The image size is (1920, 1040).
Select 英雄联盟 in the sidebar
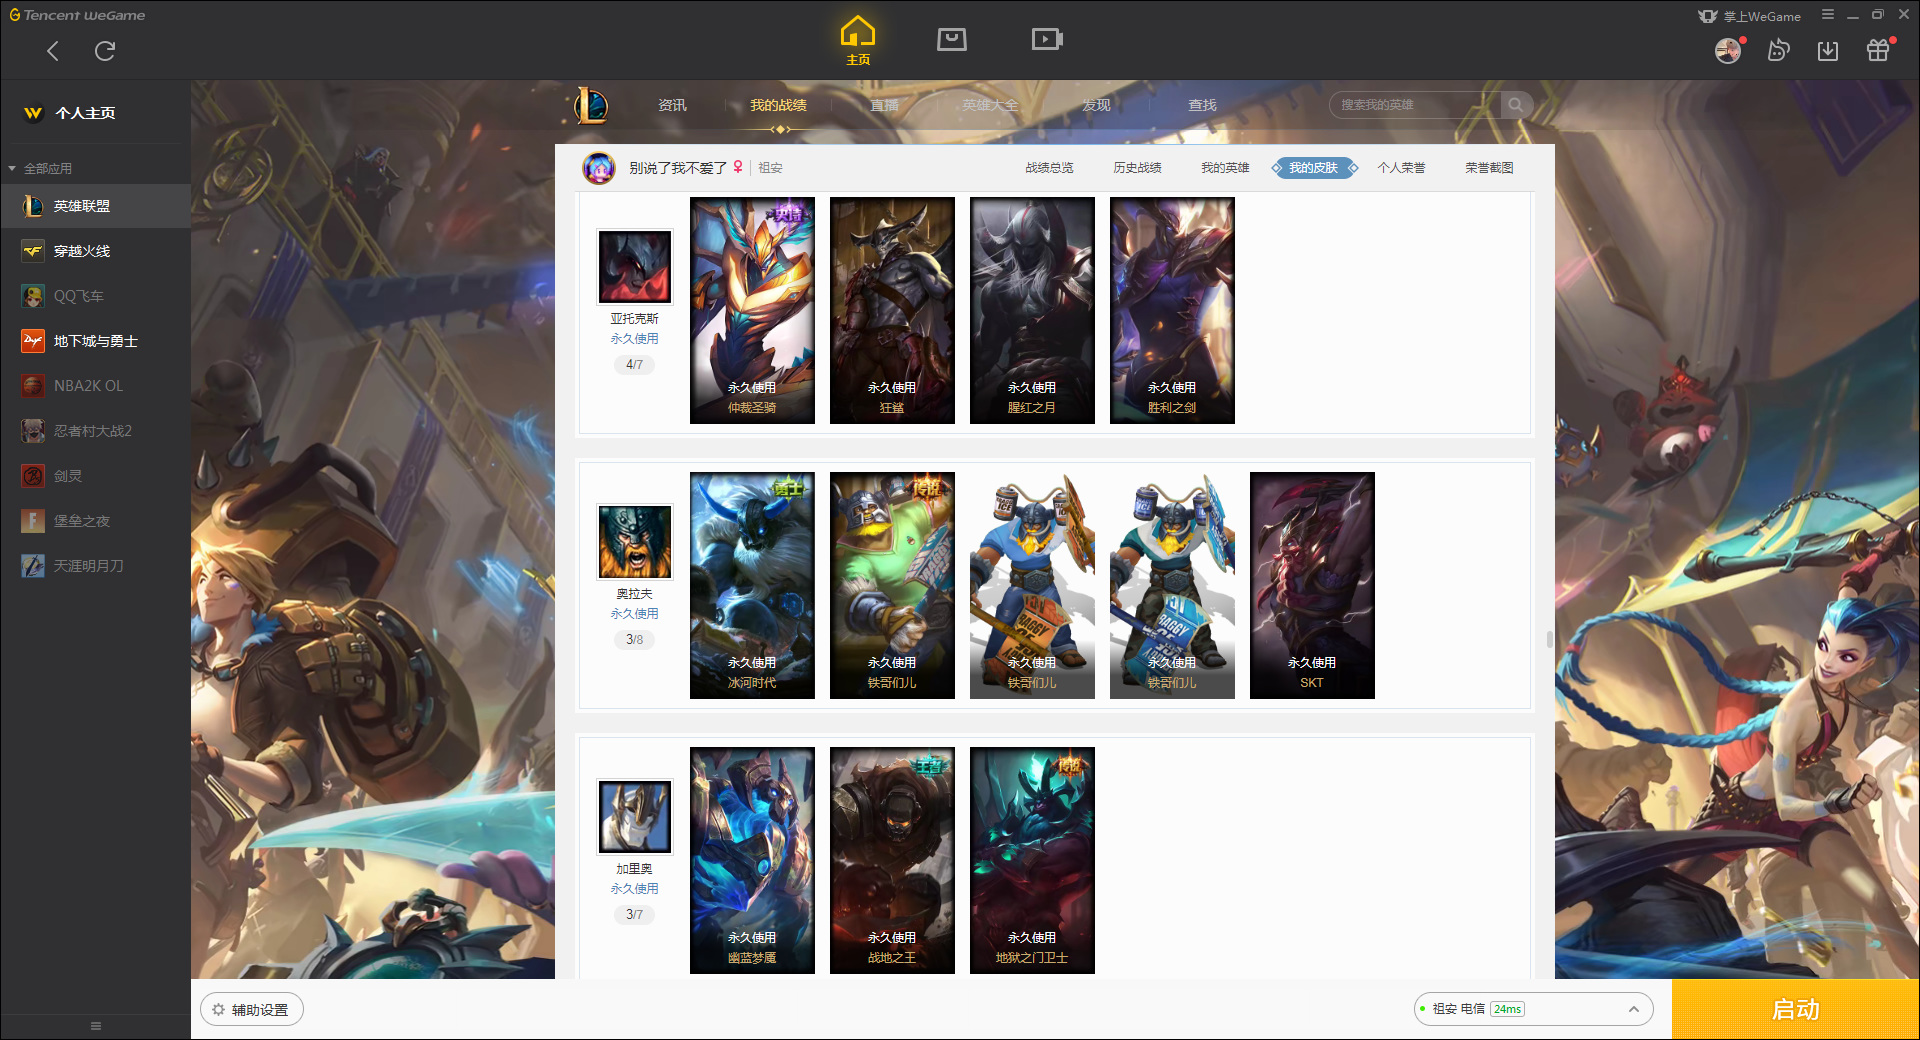[x=96, y=206]
